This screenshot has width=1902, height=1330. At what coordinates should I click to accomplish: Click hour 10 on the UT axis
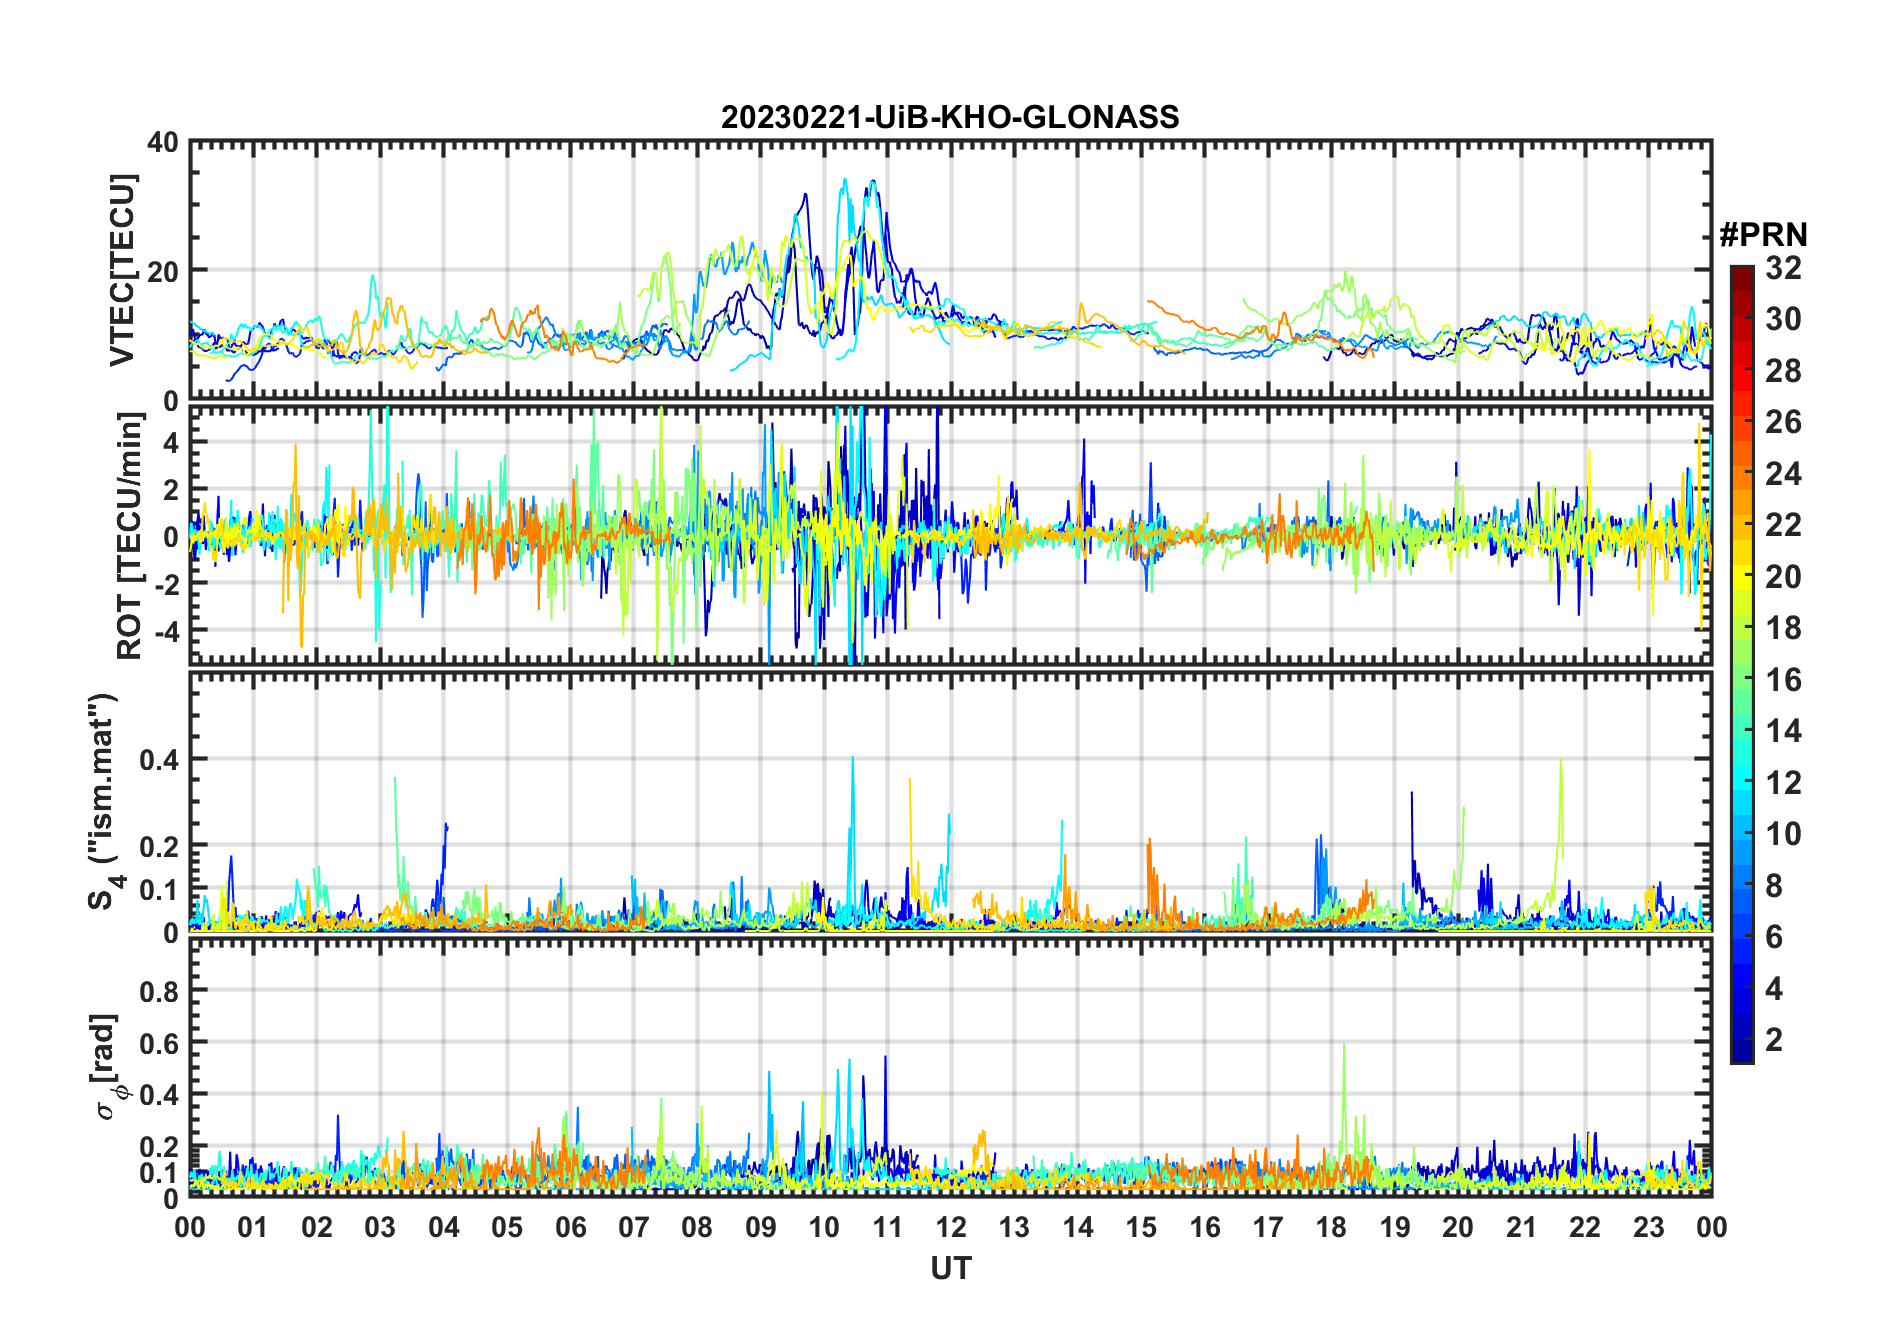click(x=824, y=1228)
